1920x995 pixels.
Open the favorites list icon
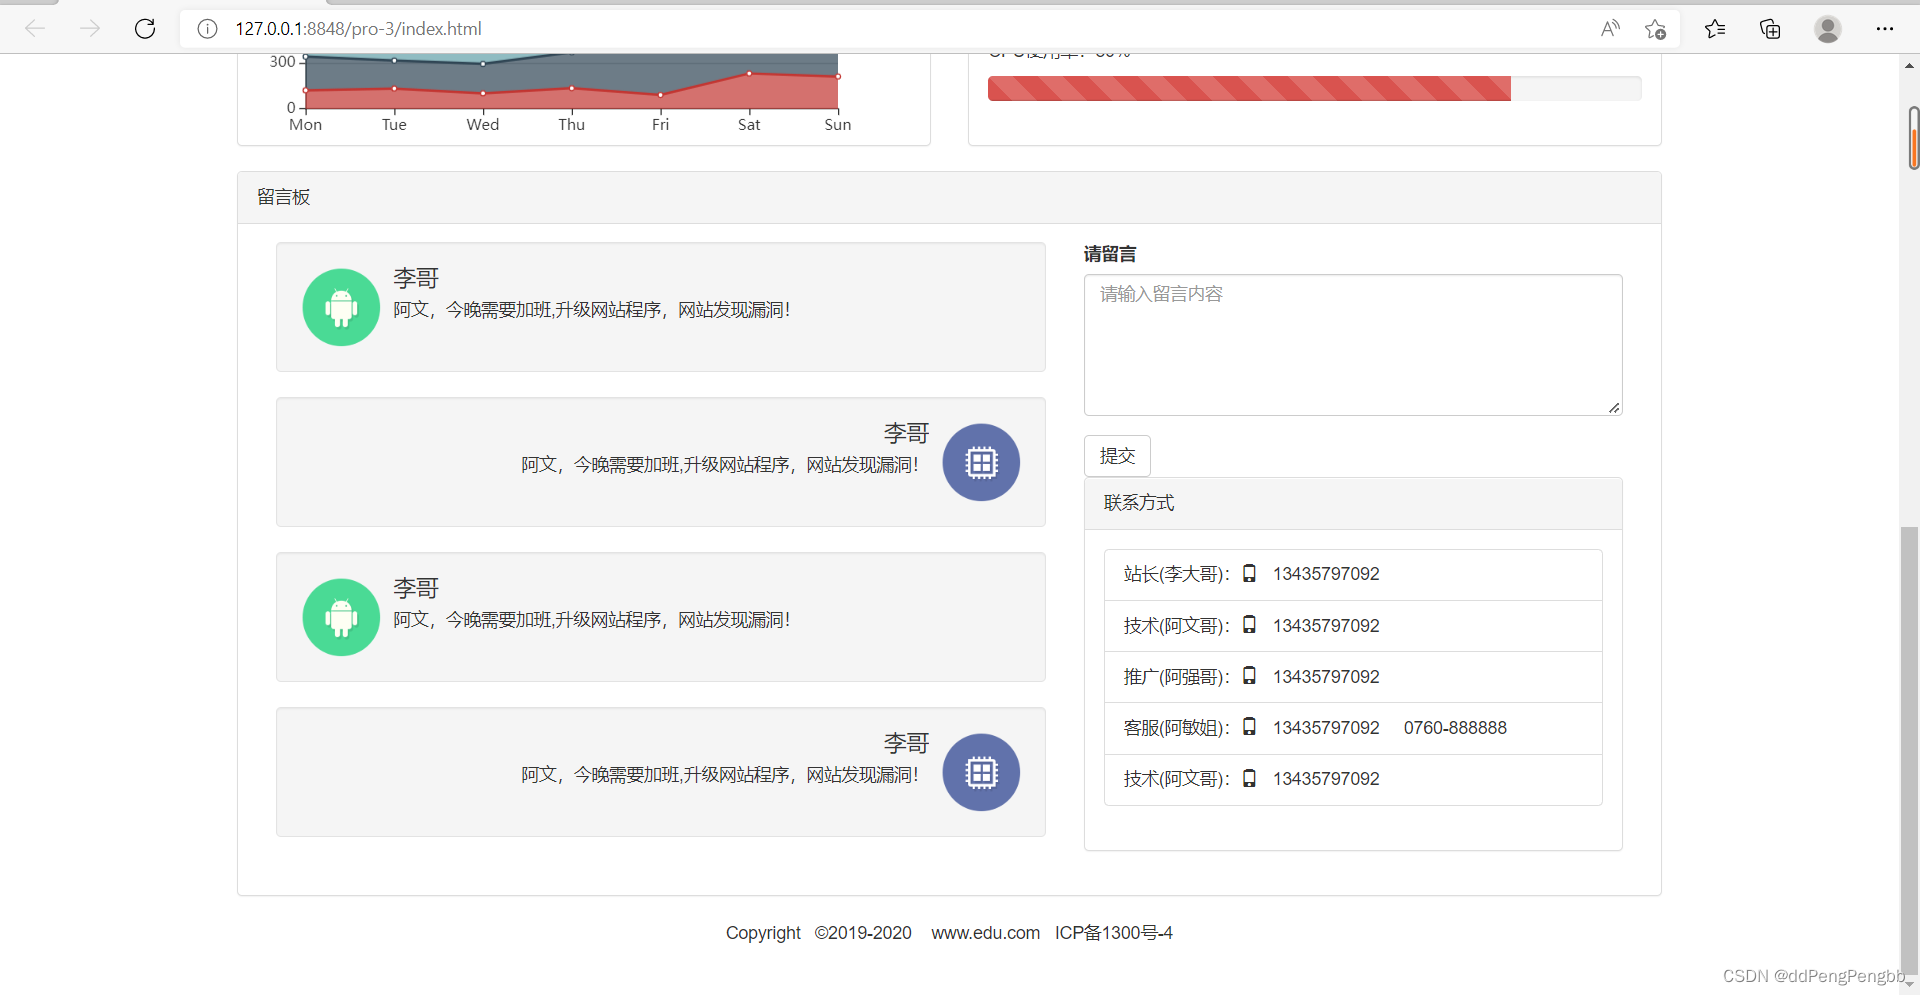pyautogui.click(x=1715, y=29)
